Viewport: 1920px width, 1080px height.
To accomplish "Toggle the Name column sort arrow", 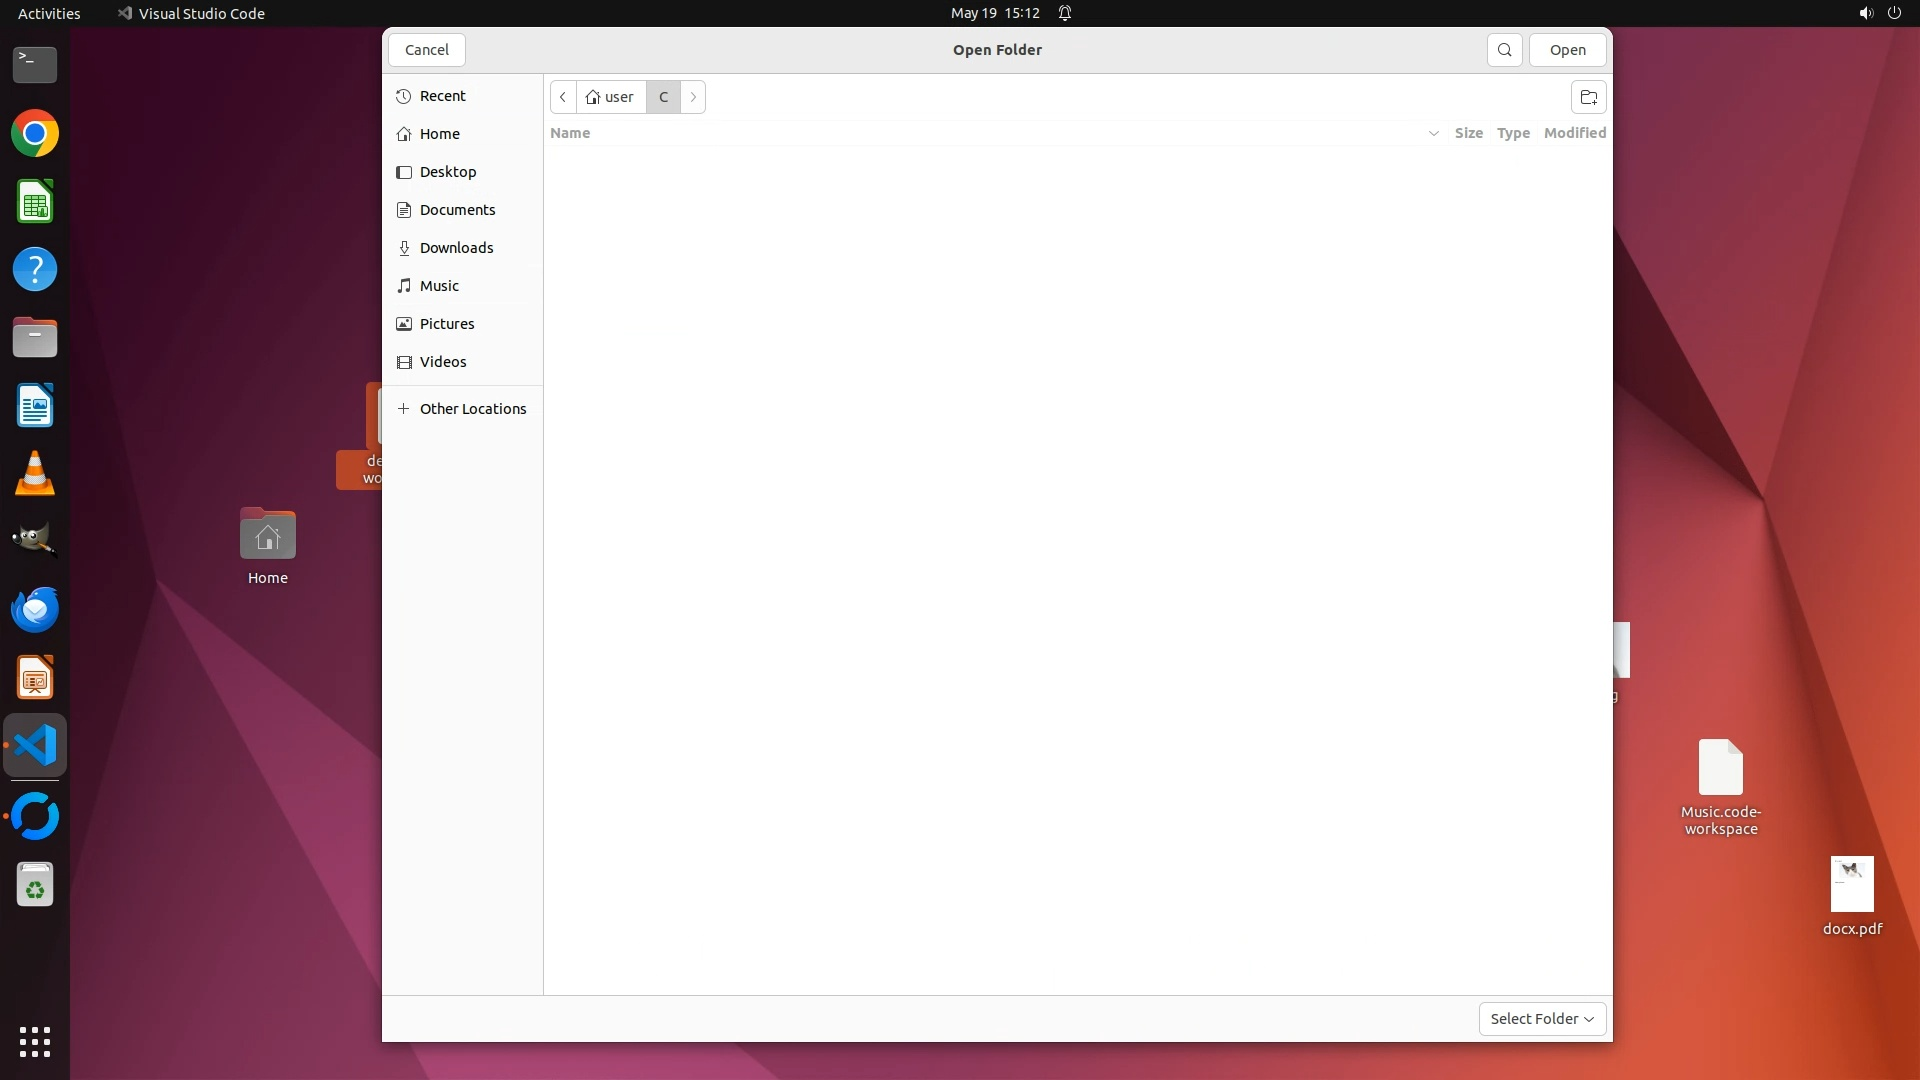I will [1433, 133].
